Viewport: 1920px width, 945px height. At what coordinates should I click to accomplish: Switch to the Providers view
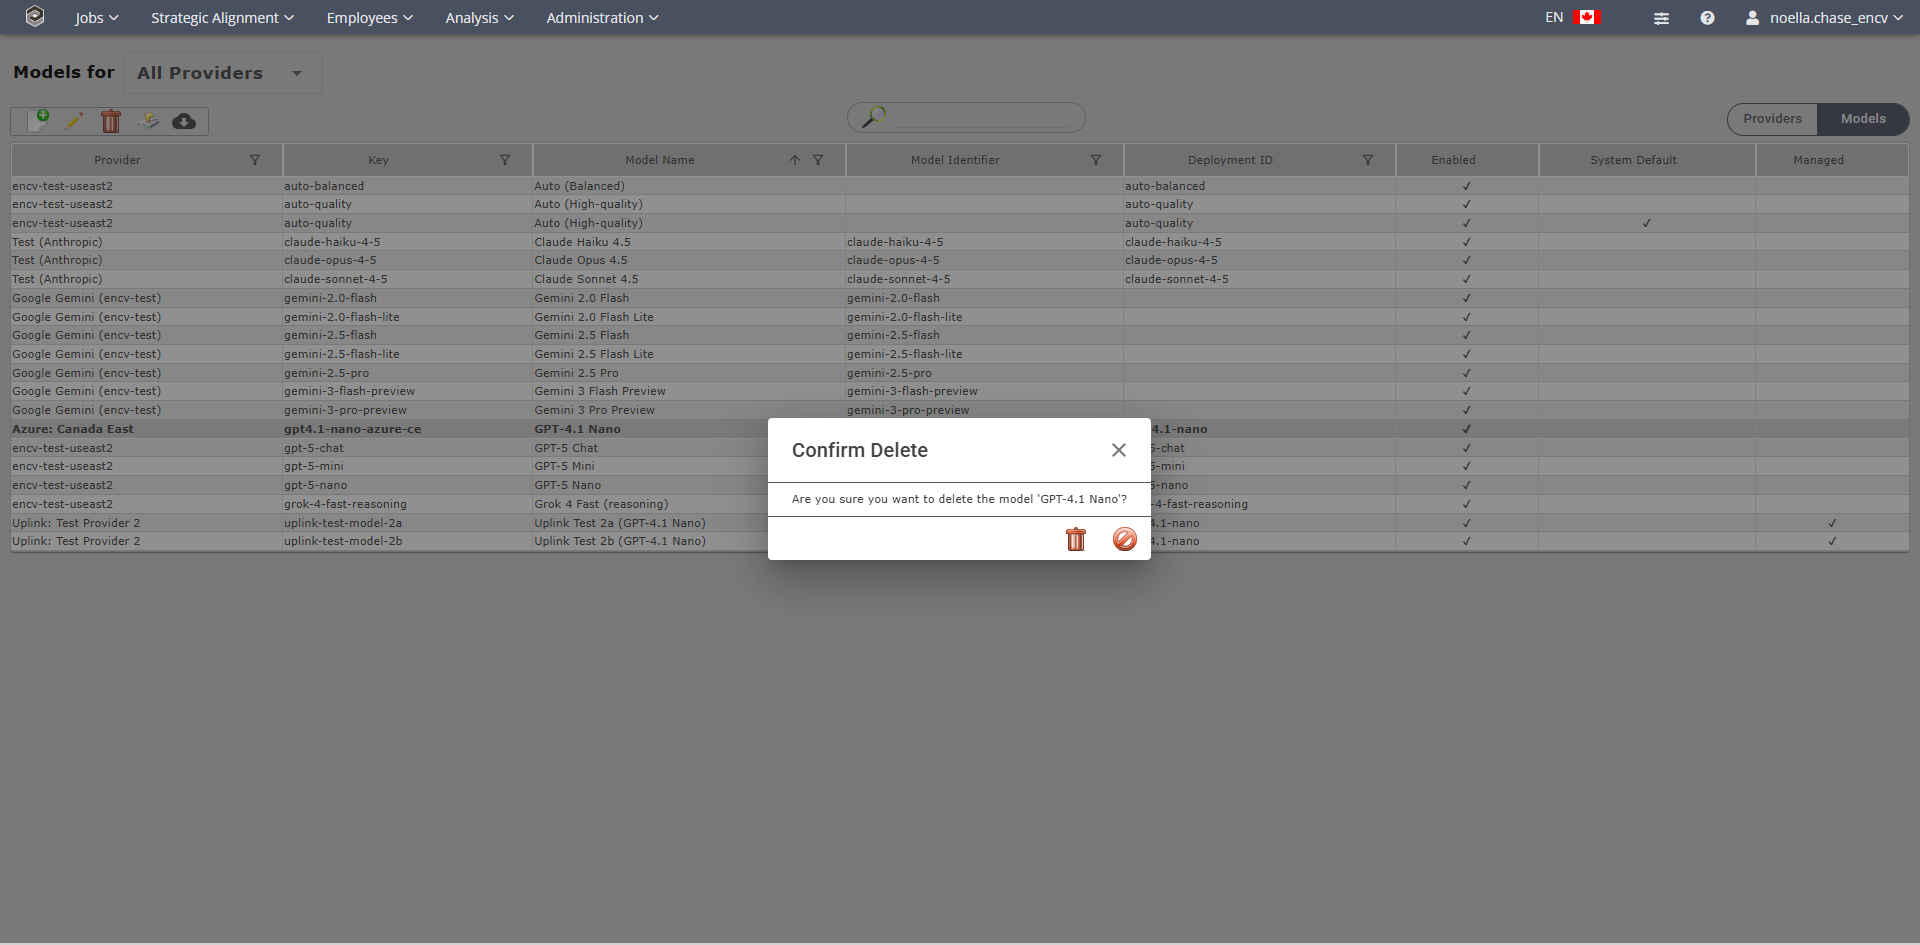[x=1772, y=119]
